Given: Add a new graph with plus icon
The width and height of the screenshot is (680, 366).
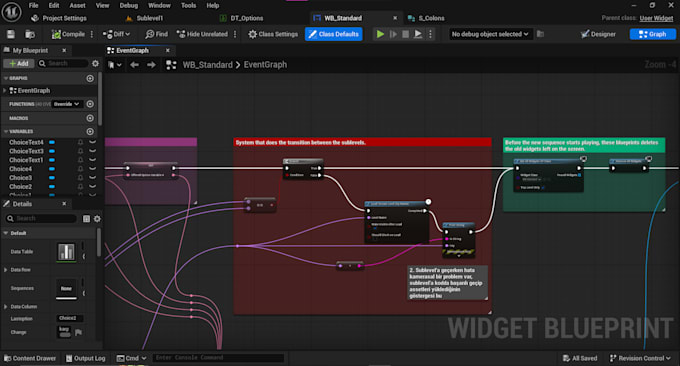Looking at the screenshot, I should point(90,78).
